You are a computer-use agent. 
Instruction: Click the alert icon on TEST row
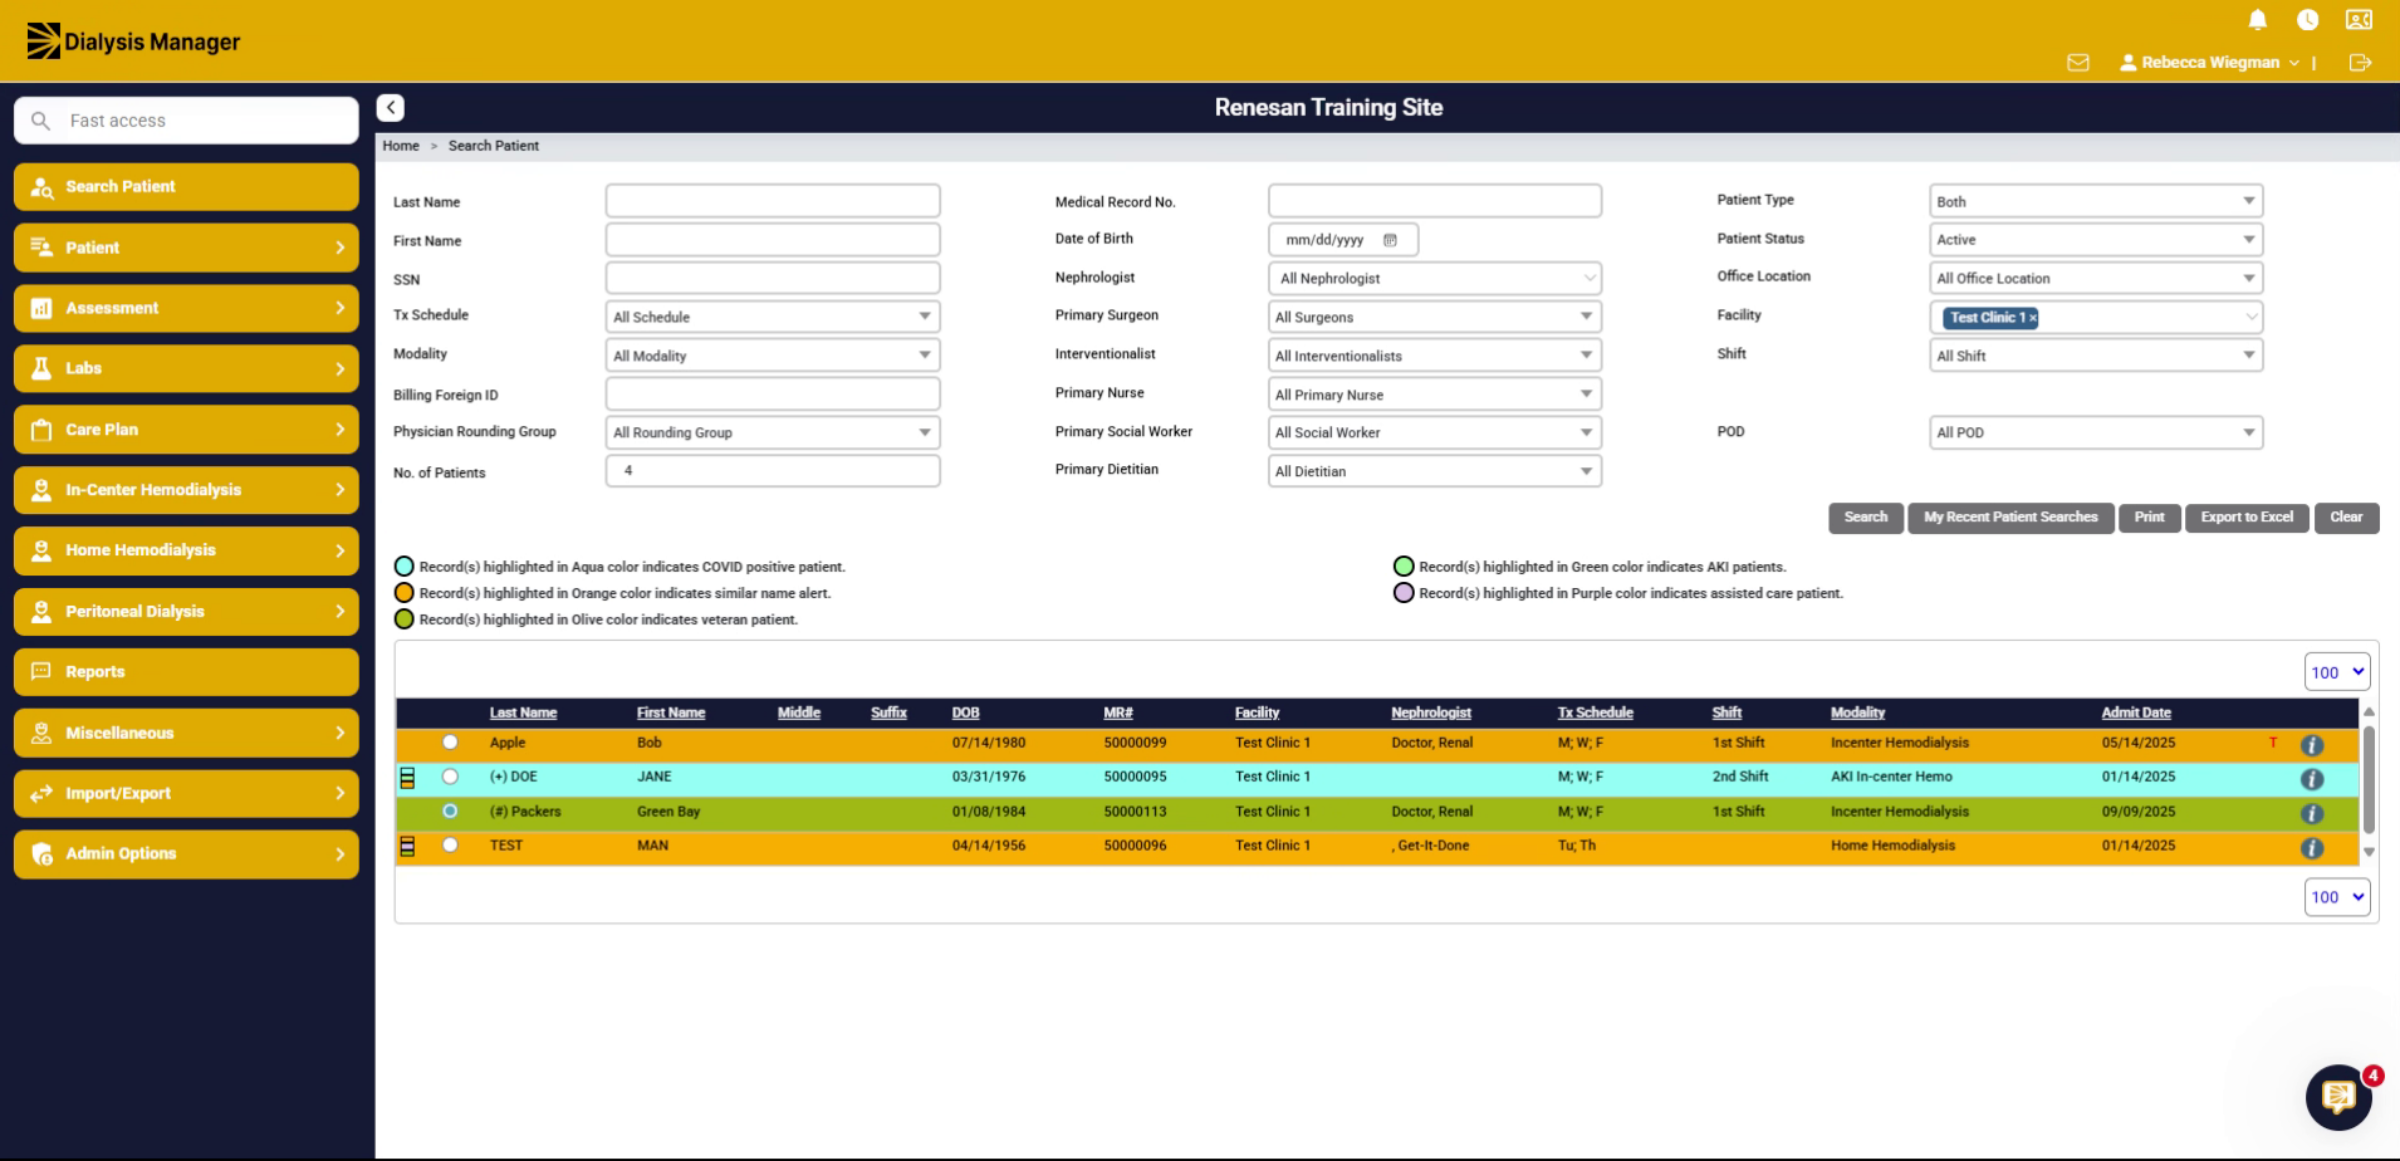tap(407, 846)
